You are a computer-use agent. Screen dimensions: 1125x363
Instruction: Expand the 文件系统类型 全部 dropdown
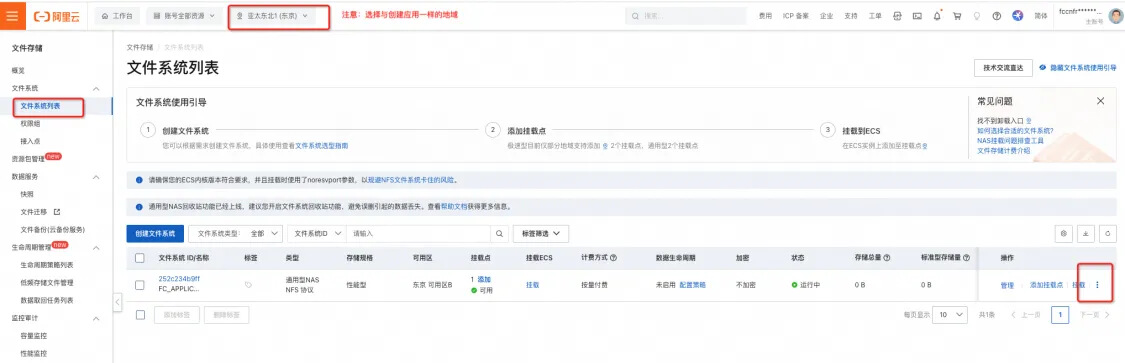(236, 233)
